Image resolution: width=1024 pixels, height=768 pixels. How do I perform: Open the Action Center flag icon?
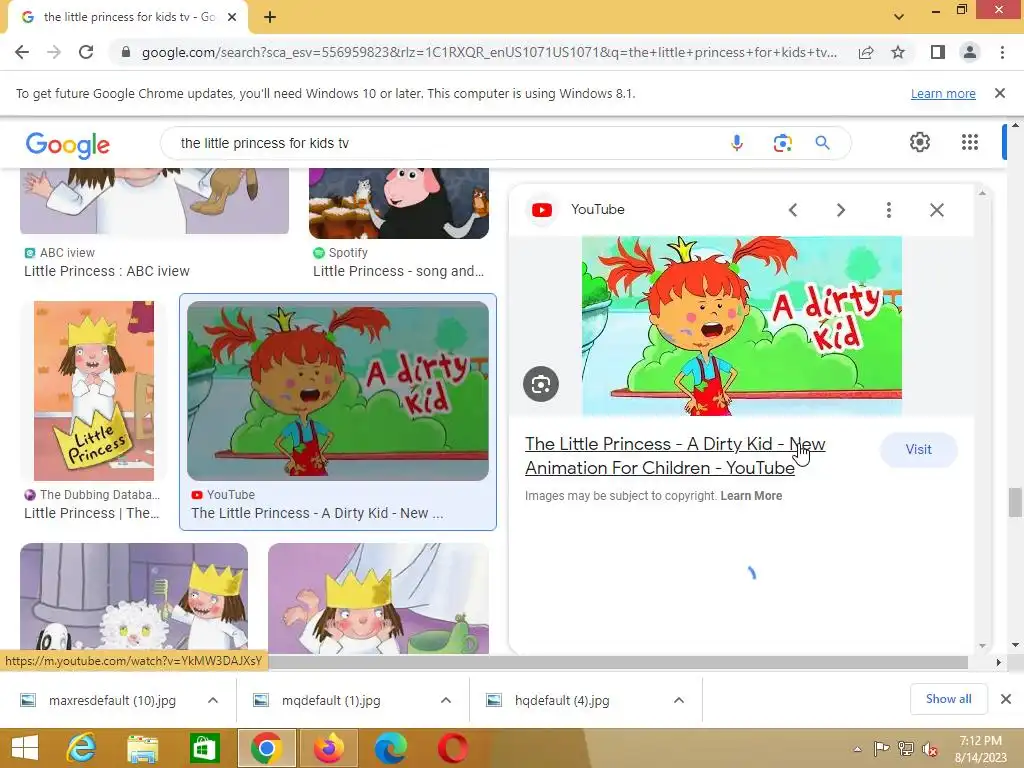(x=882, y=749)
